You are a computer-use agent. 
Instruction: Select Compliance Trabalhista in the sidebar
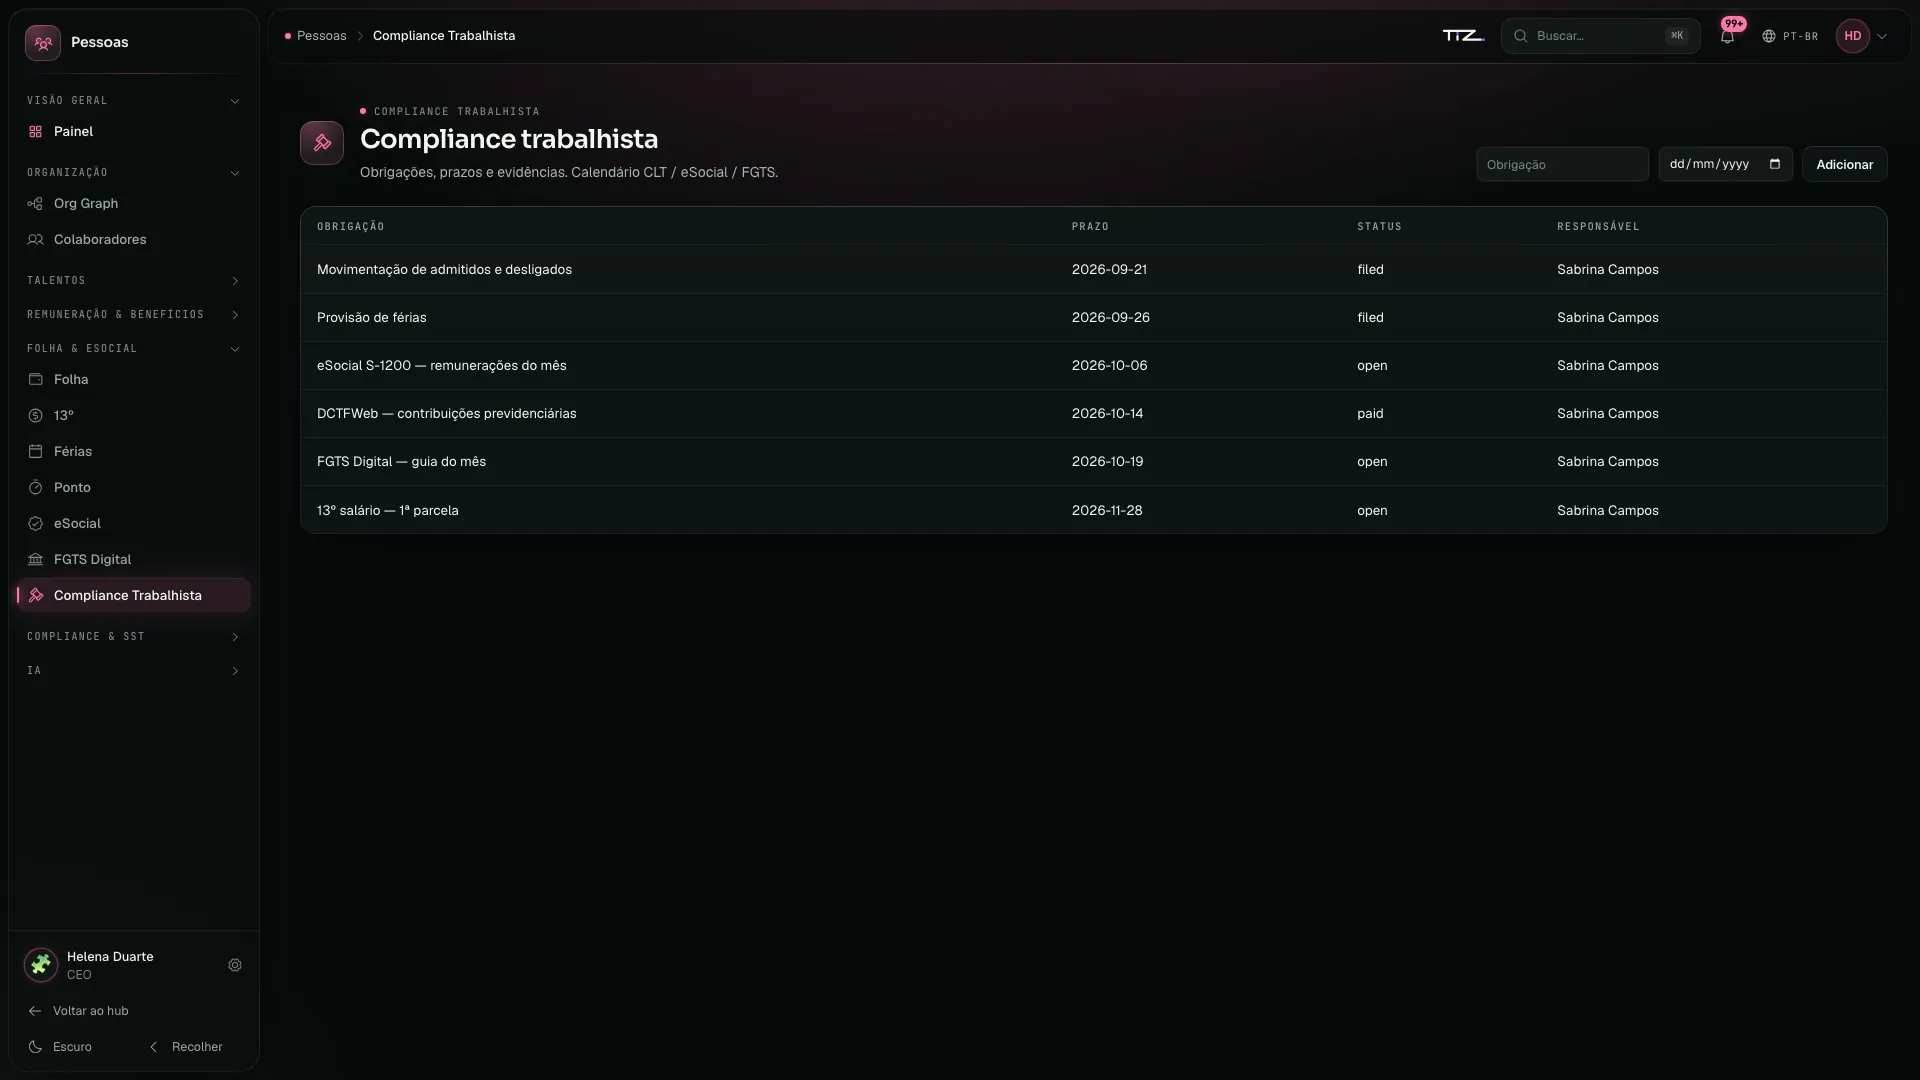133,596
